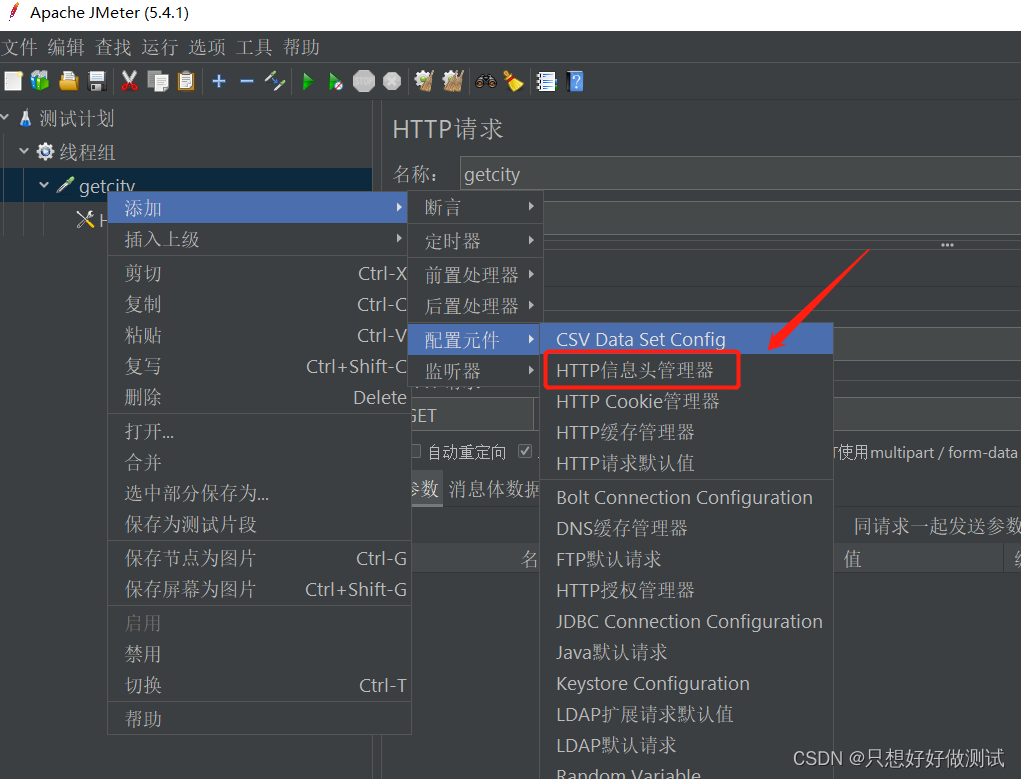Reset search with yellow broom icon
Screen dimensions: 1021x779
pos(513,81)
